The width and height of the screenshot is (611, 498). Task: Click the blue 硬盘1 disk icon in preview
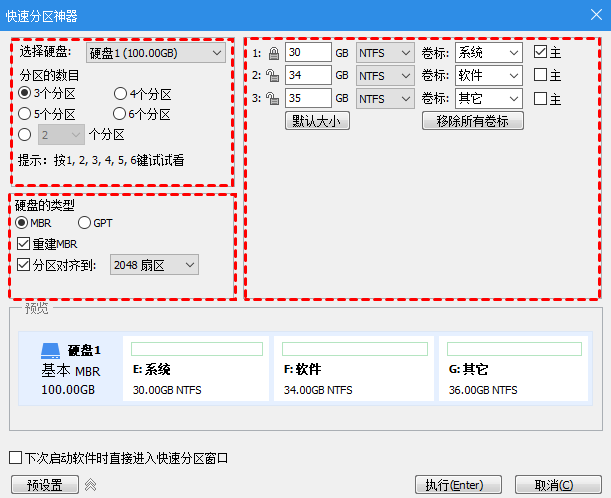coord(51,351)
